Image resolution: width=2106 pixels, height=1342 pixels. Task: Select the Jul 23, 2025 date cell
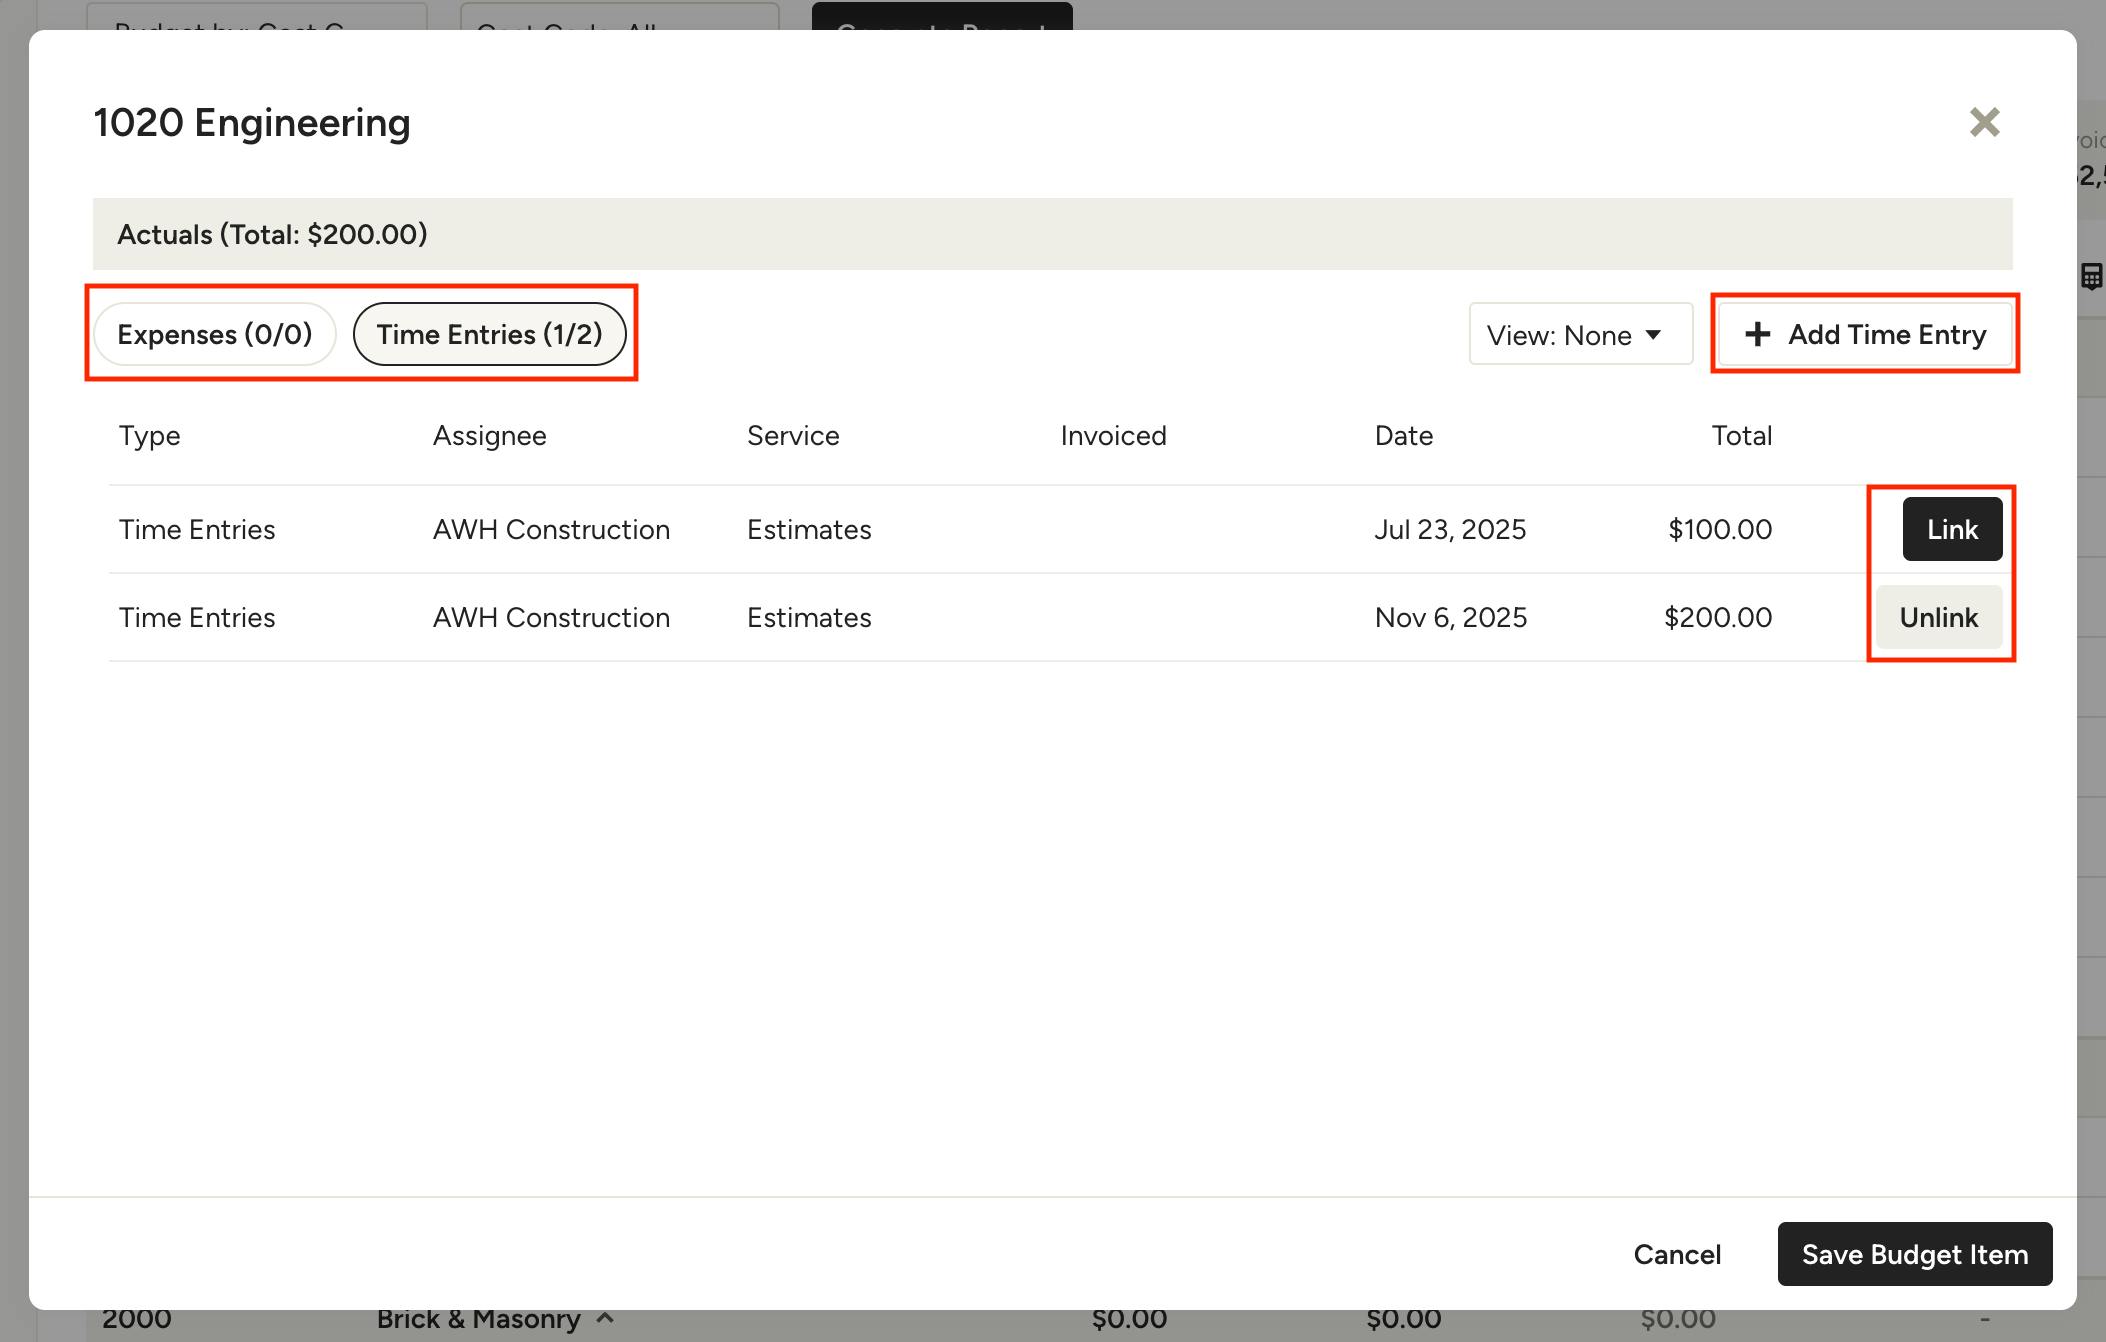(1449, 529)
